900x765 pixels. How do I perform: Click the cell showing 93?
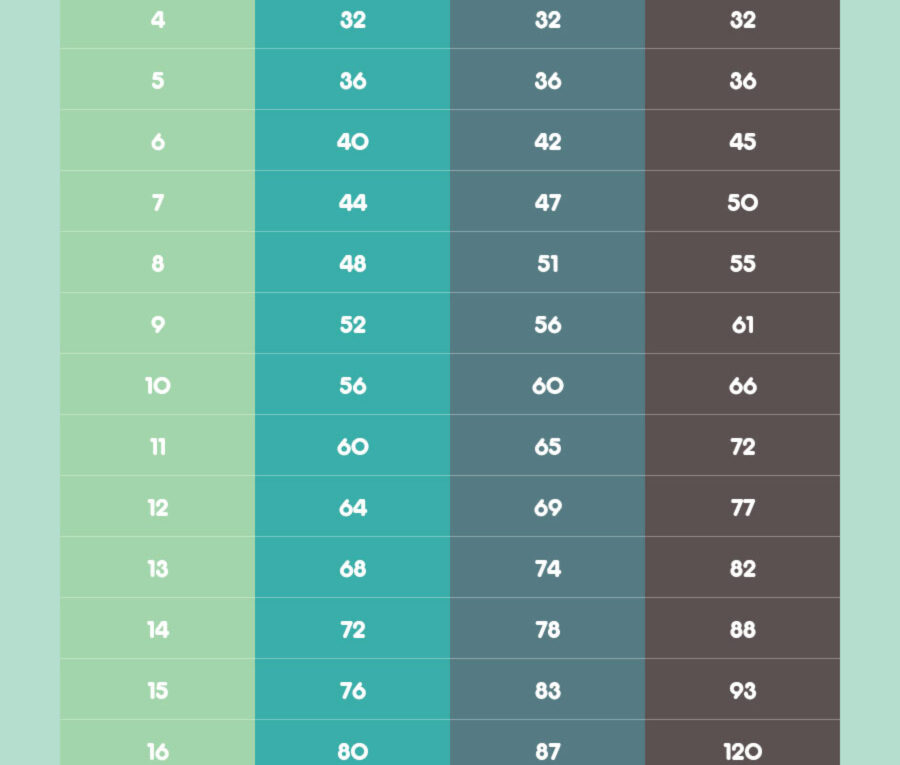[x=742, y=691]
